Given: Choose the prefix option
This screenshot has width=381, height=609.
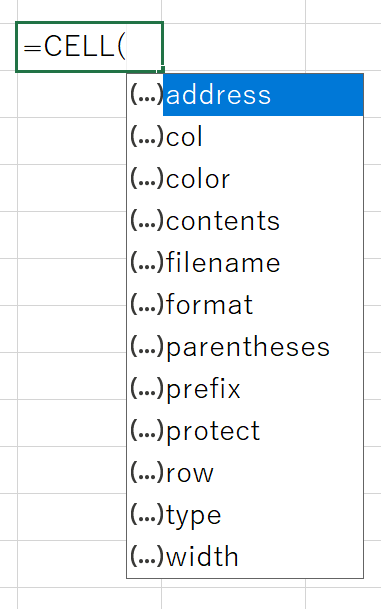Looking at the screenshot, I should pos(245,389).
